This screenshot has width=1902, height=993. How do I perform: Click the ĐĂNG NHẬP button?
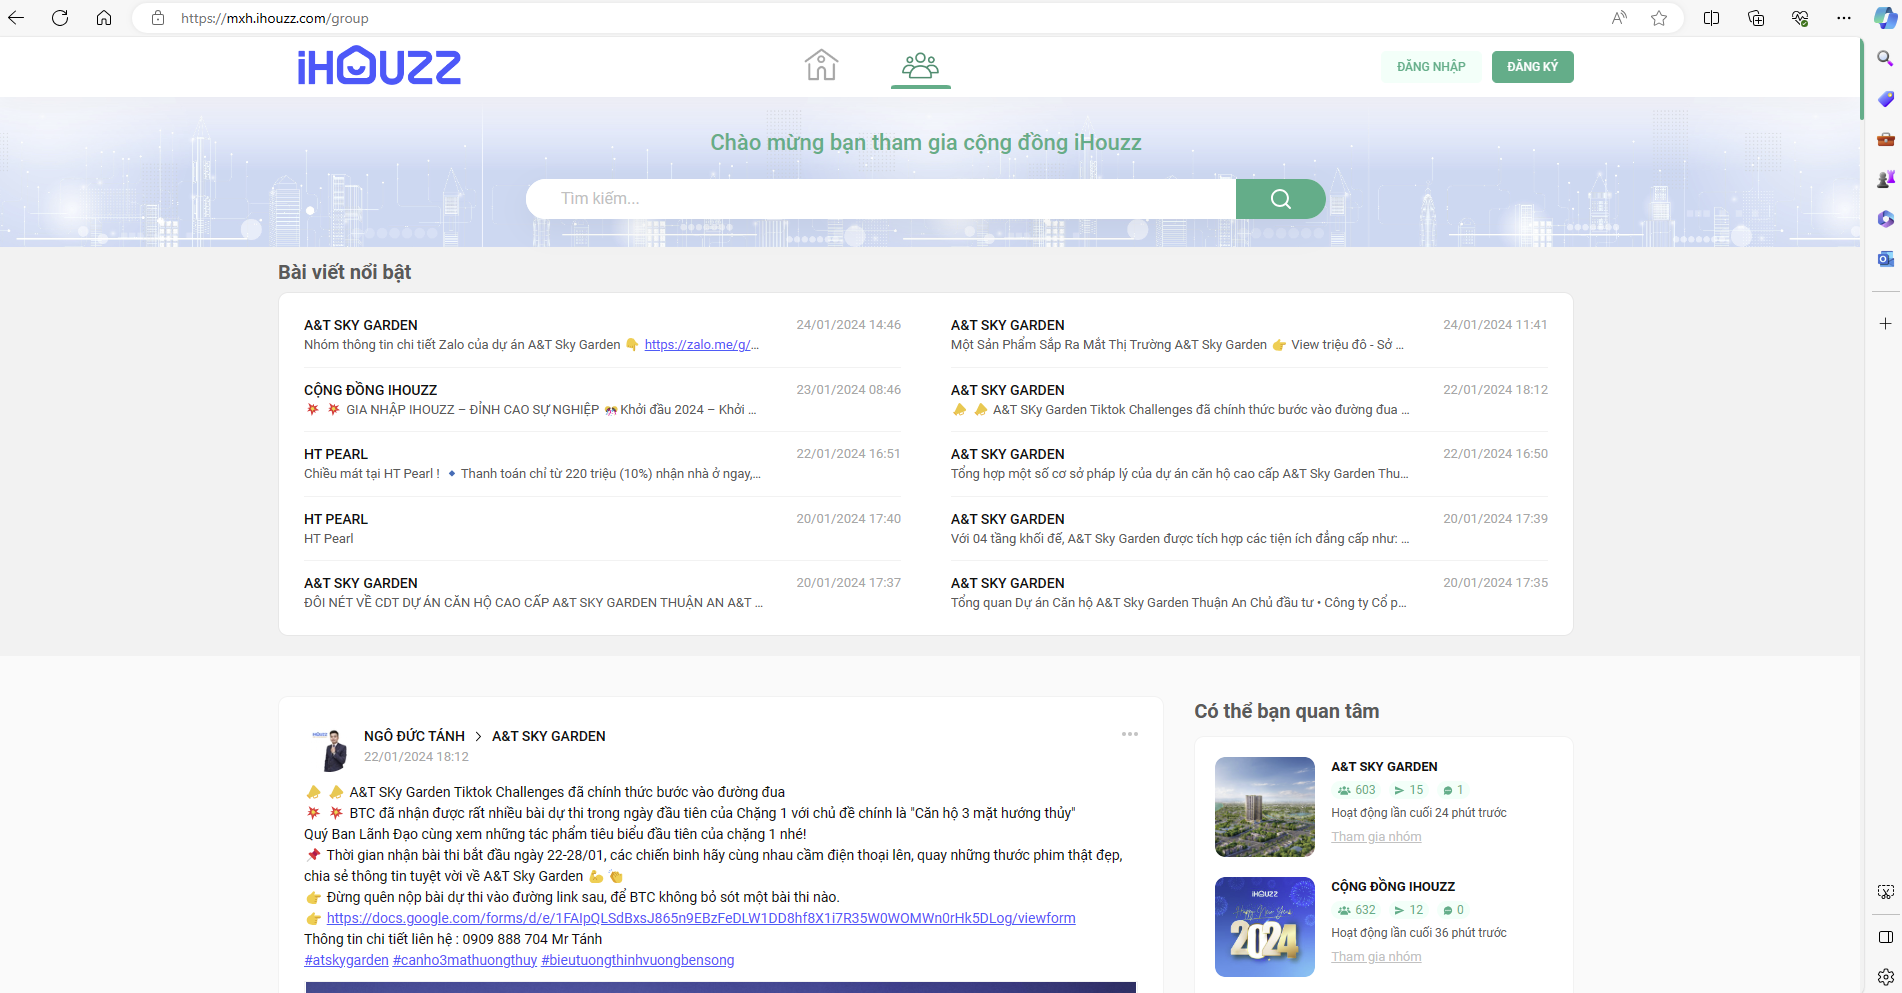pos(1431,67)
